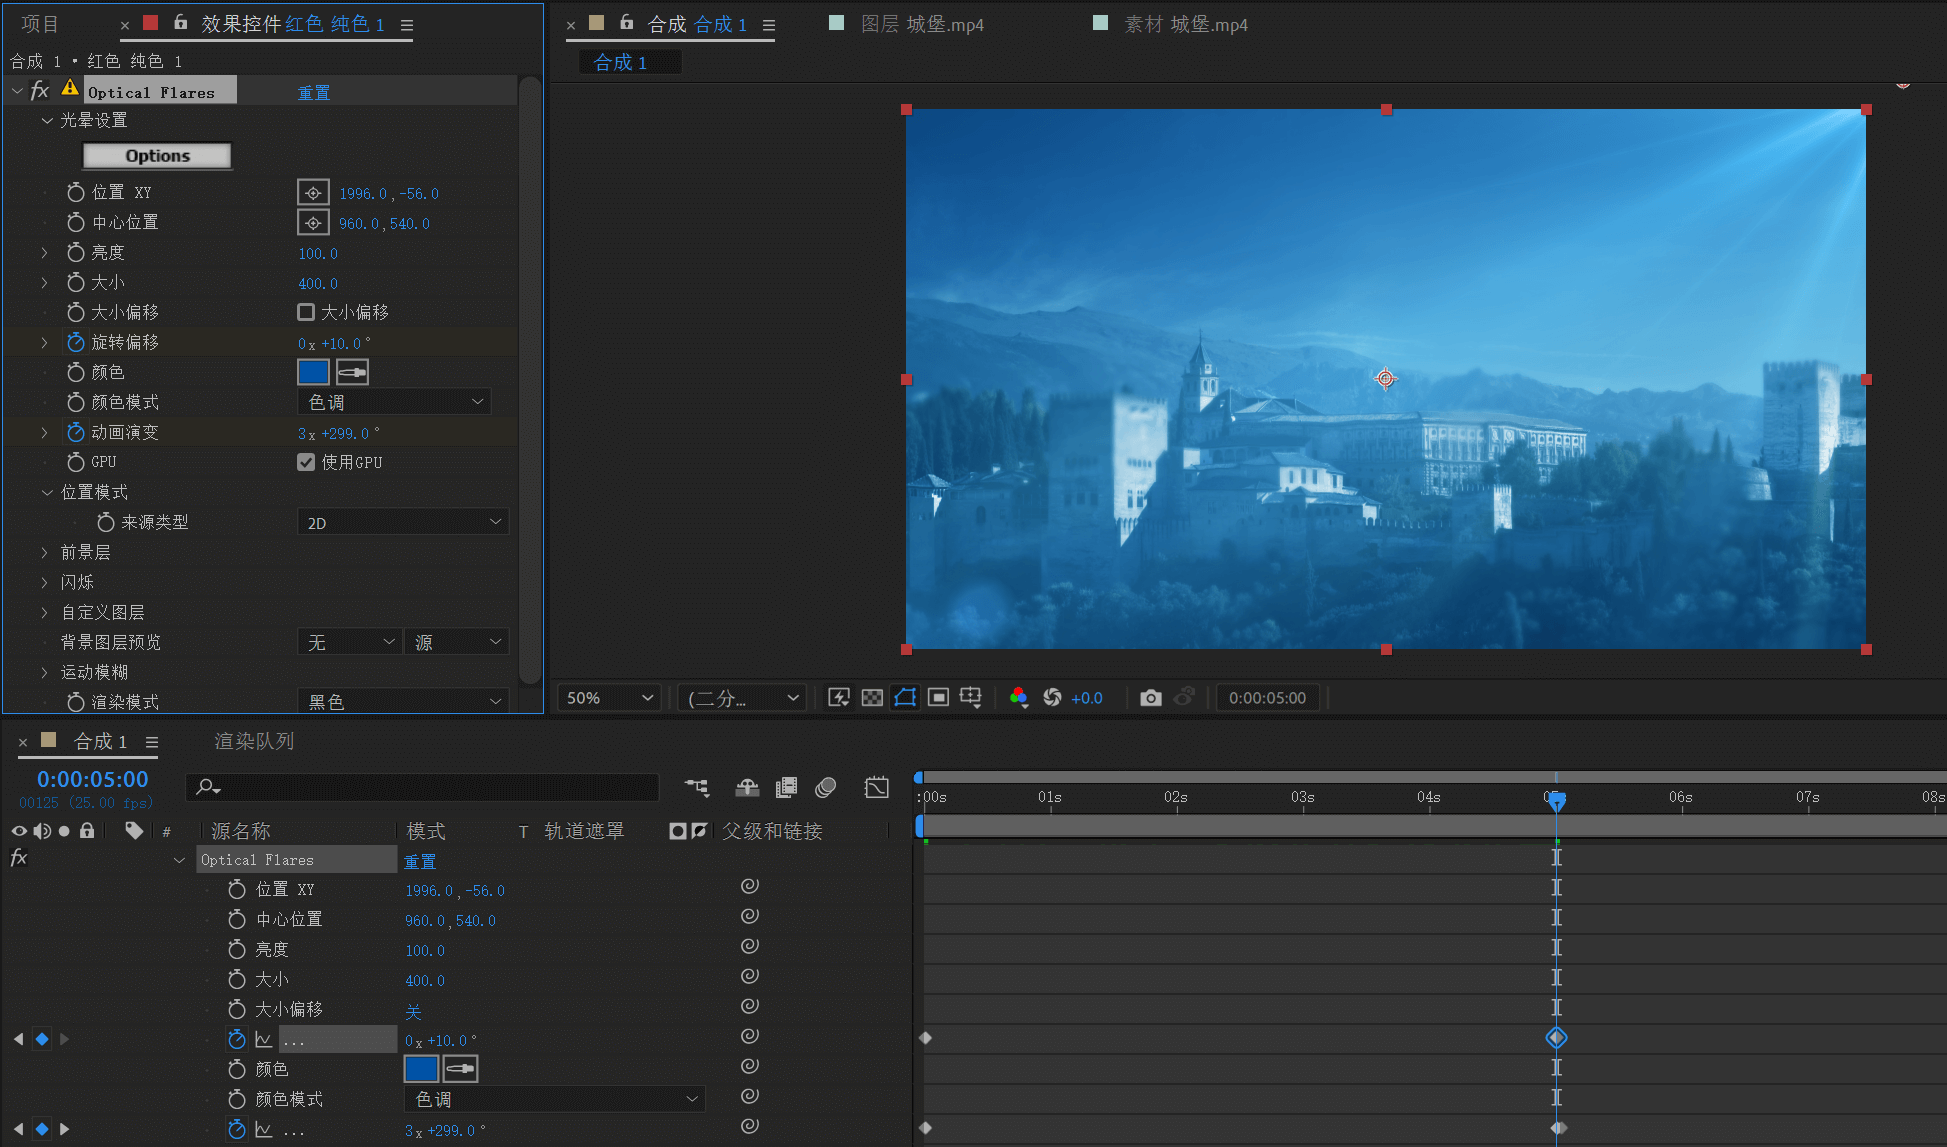Click the pick whip for 亮度 row
Screen dimensions: 1947x1147
[749, 946]
